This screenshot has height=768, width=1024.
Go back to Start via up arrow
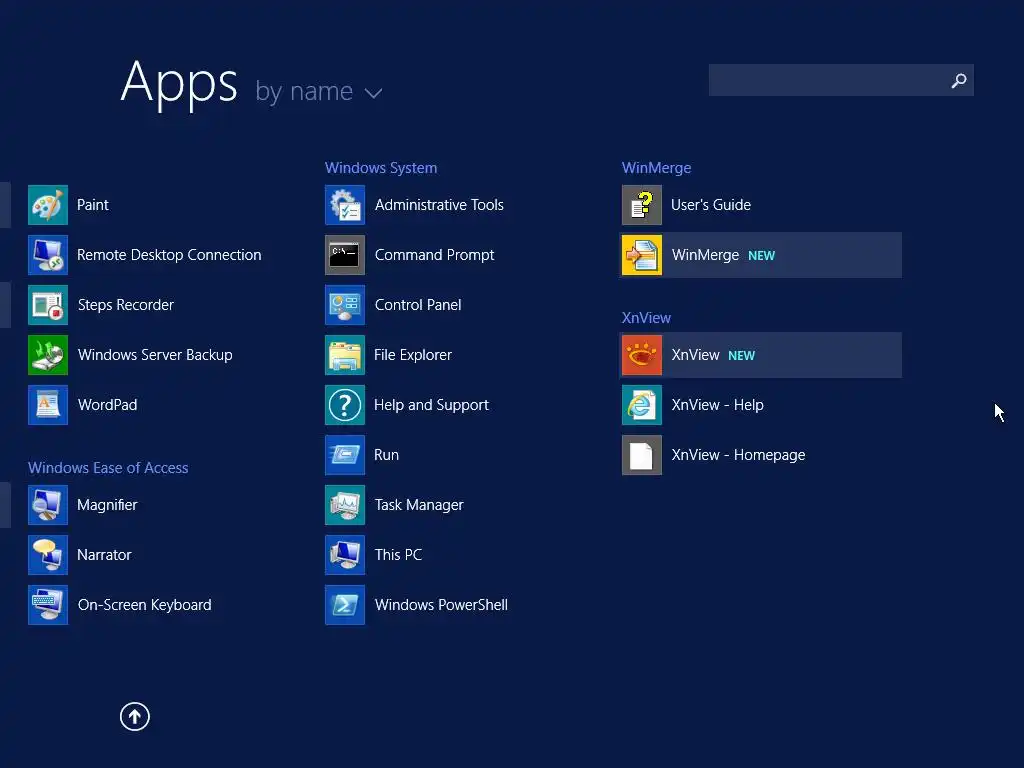135,716
